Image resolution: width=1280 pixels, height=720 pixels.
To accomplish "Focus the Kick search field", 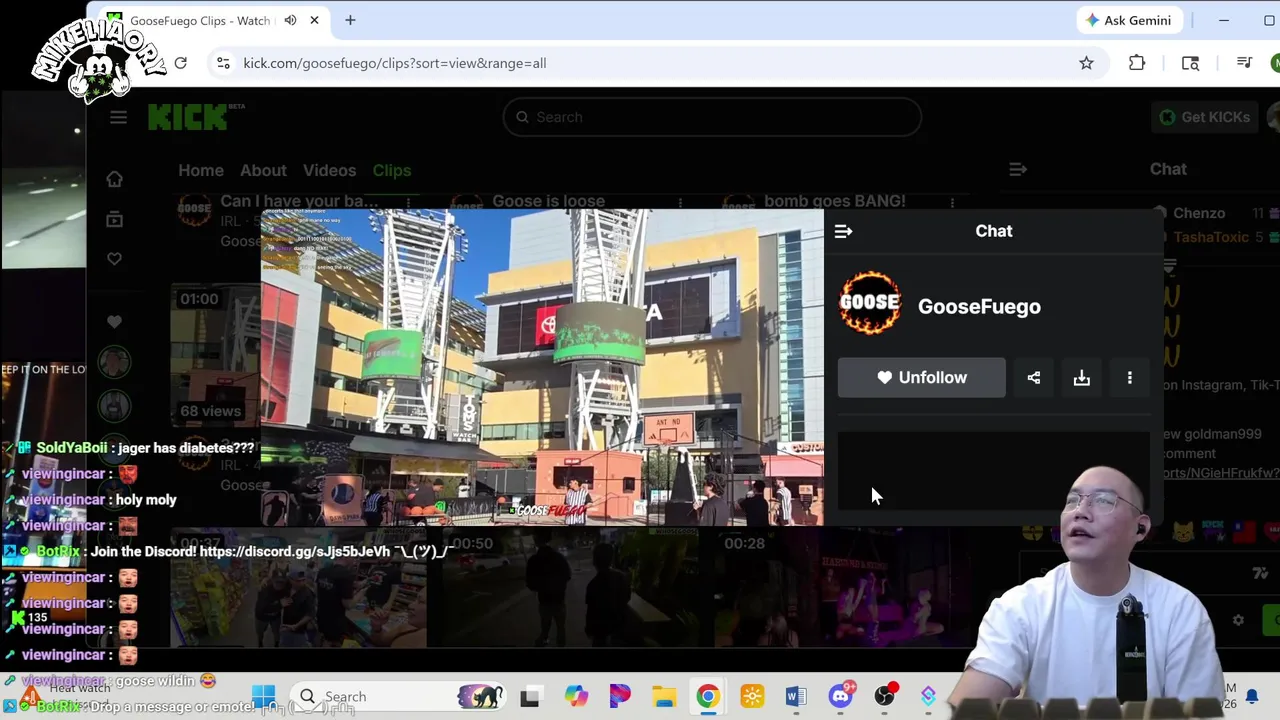I will 712,117.
